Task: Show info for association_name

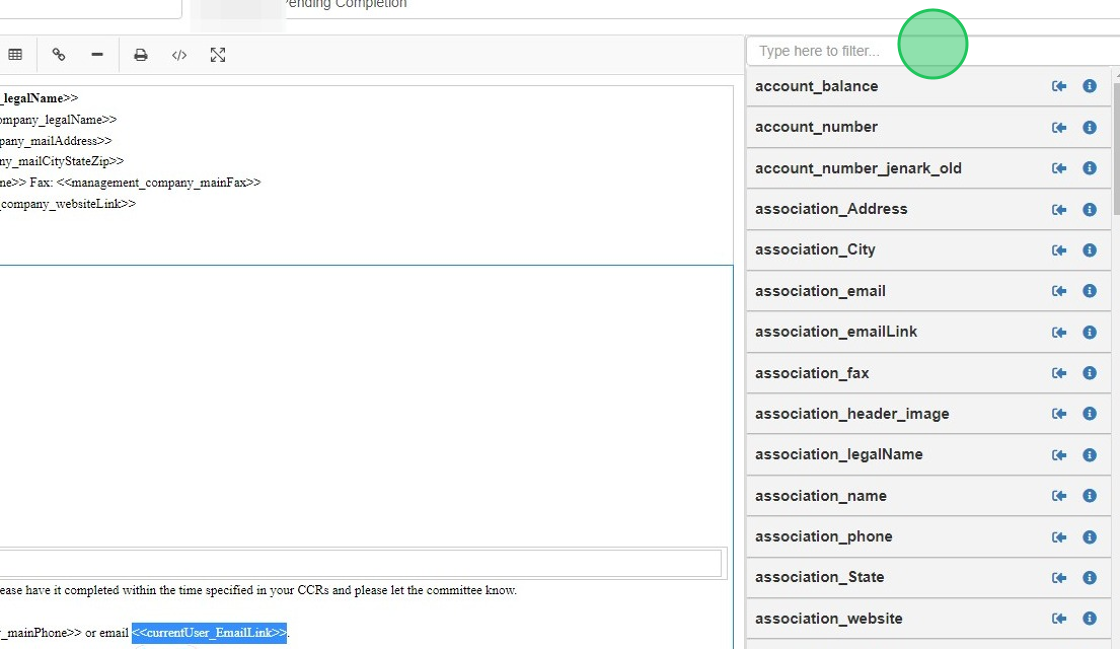Action: click(x=1089, y=496)
